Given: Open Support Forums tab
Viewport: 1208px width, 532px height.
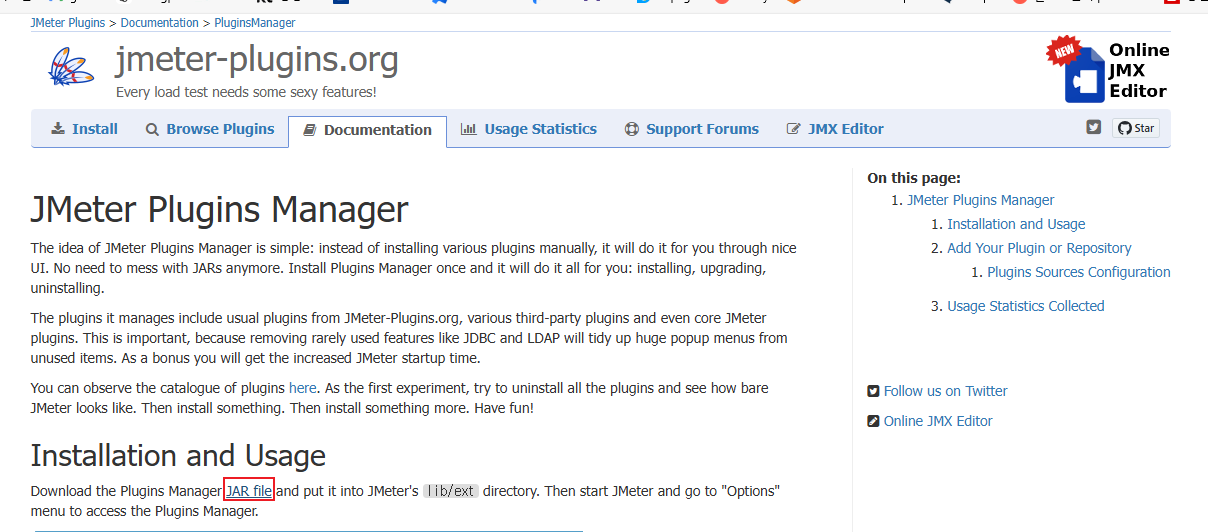Looking at the screenshot, I should [691, 129].
